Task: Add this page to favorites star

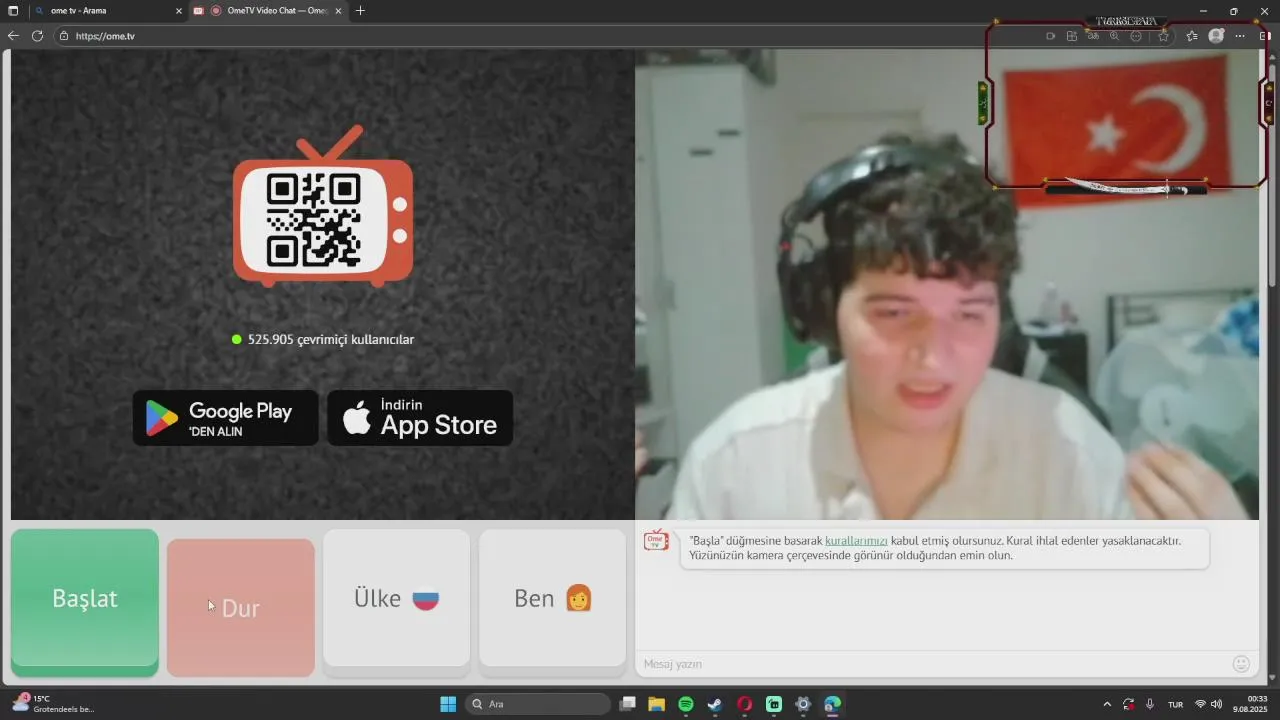Action: tap(1163, 36)
